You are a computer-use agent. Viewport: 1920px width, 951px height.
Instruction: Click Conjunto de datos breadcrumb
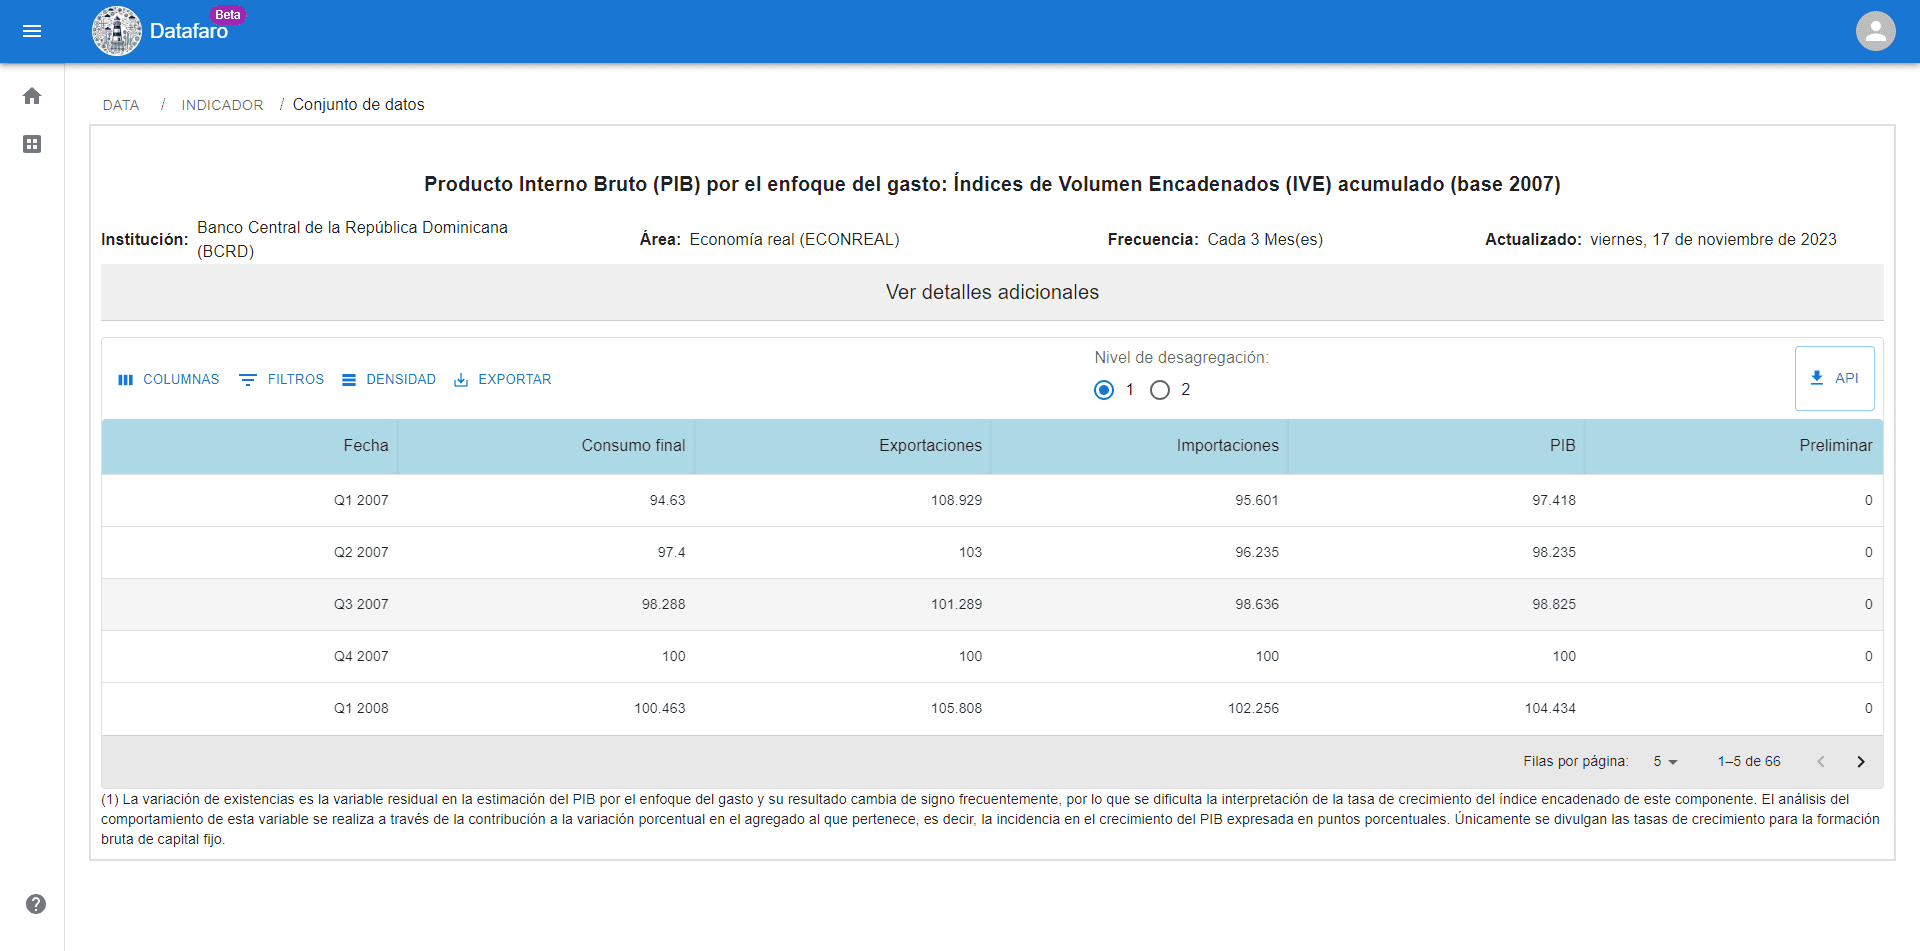click(359, 105)
